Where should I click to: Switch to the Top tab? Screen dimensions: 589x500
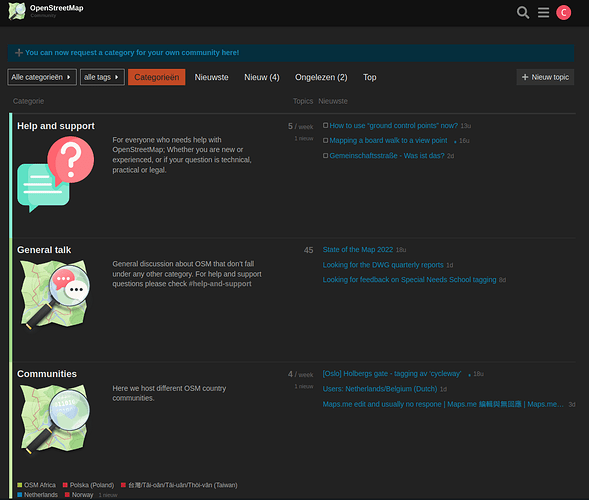[370, 77]
